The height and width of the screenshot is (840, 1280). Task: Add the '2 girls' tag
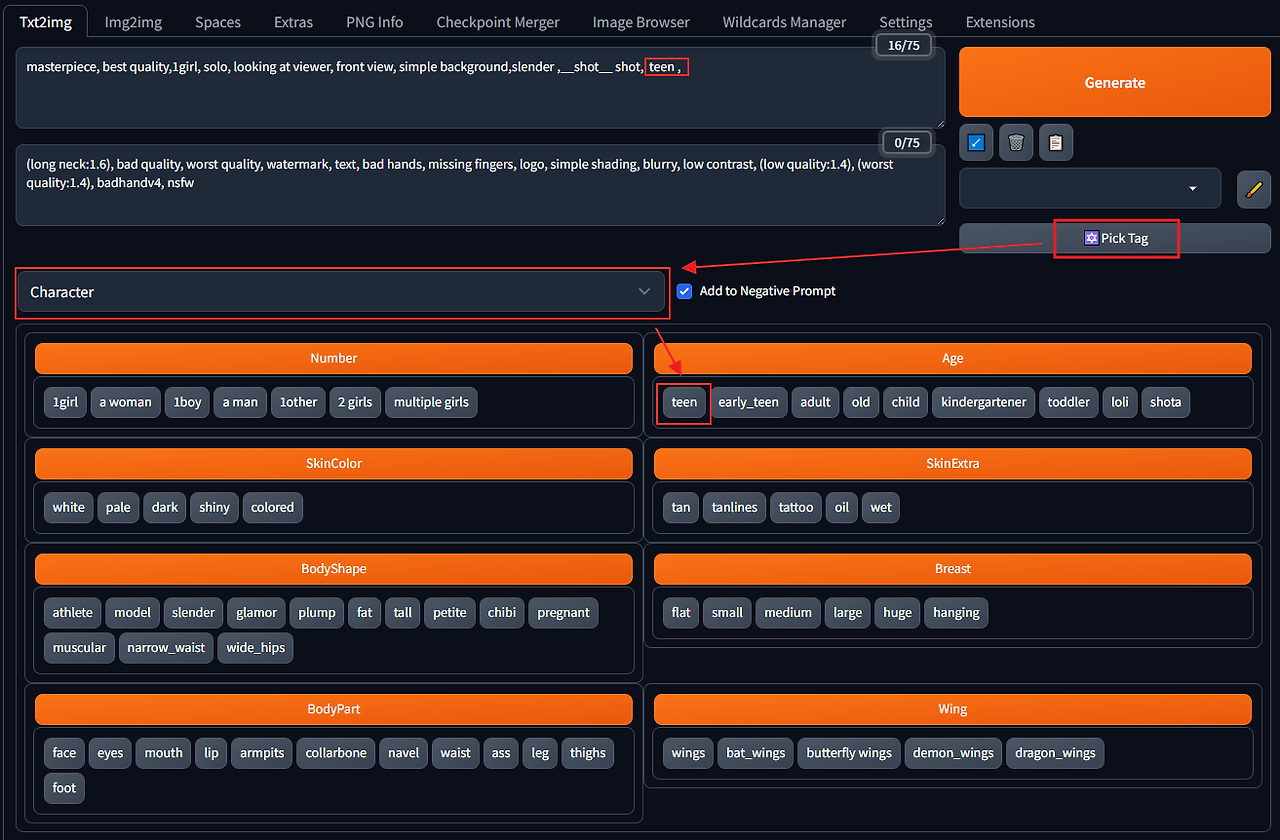[x=355, y=402]
